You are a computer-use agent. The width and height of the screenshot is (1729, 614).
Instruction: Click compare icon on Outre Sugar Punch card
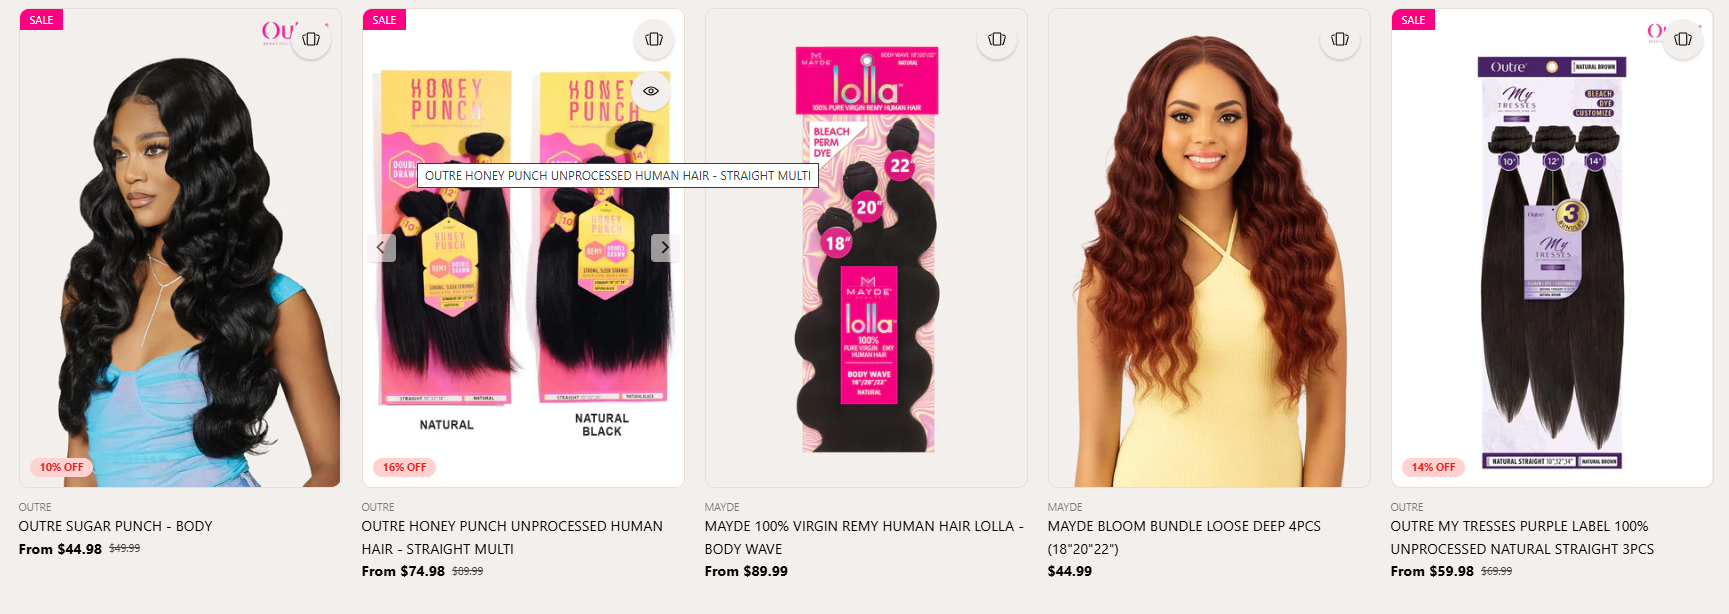311,39
